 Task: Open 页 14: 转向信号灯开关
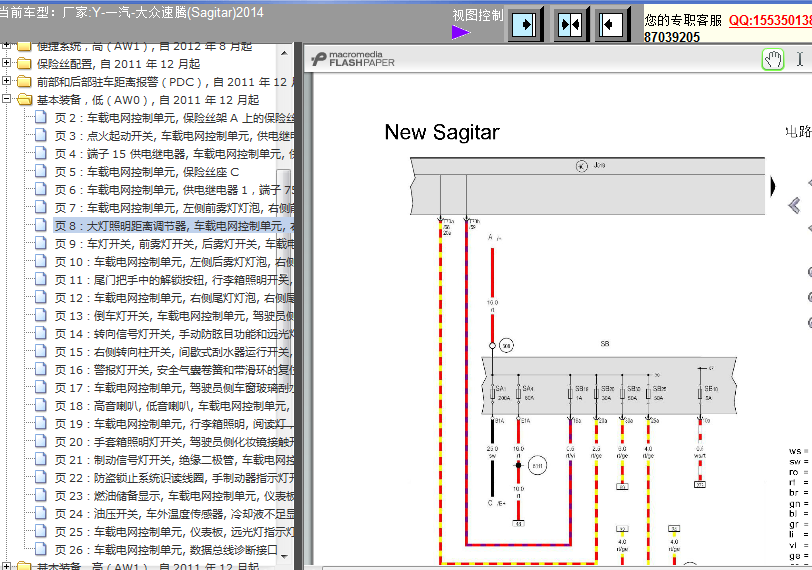coord(174,334)
